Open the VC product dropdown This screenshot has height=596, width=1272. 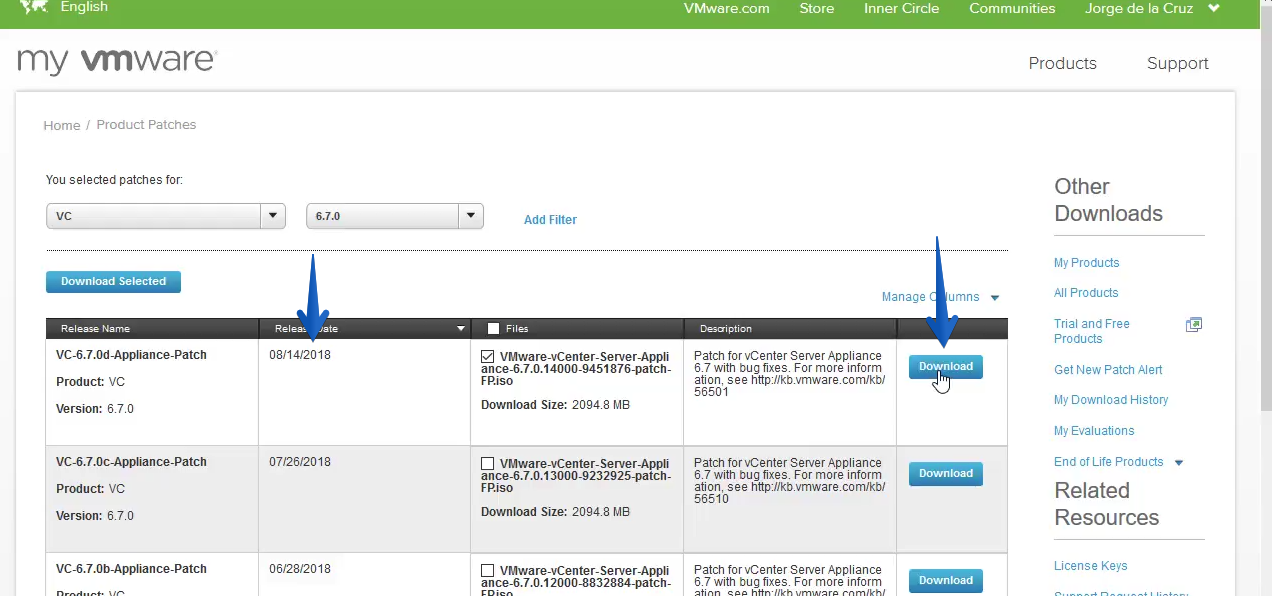coord(166,216)
